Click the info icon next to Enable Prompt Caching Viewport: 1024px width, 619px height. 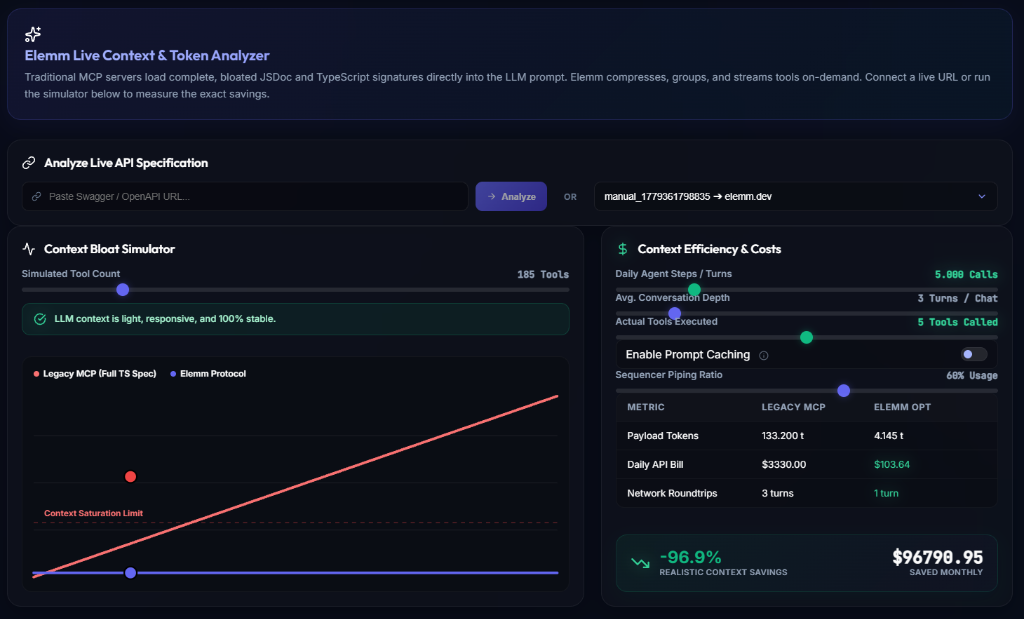coord(763,355)
